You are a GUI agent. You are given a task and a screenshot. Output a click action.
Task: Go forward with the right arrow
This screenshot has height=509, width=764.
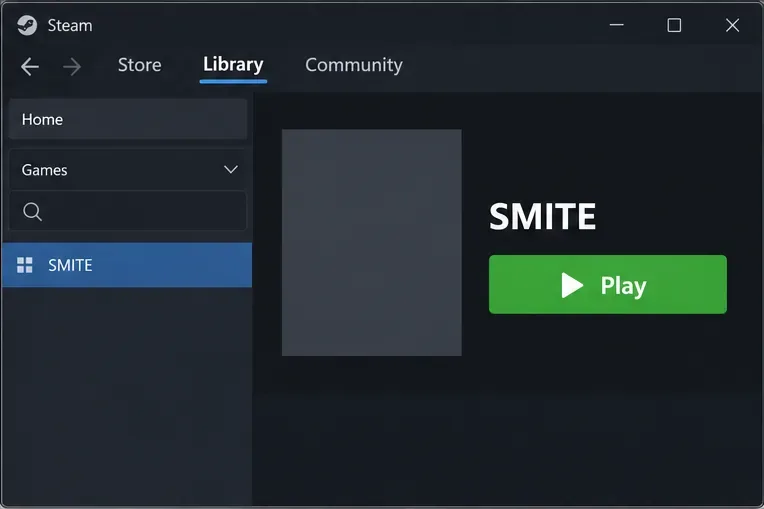pos(72,67)
